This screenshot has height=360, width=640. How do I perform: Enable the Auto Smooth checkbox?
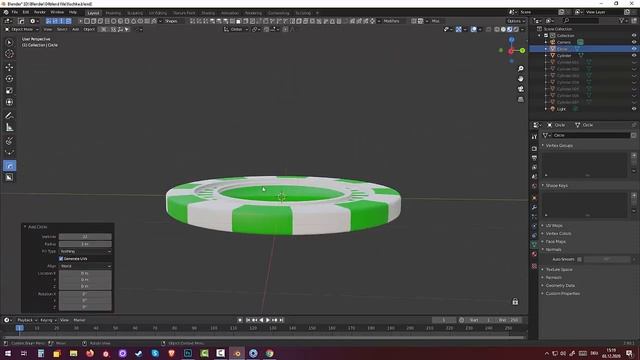point(579,259)
